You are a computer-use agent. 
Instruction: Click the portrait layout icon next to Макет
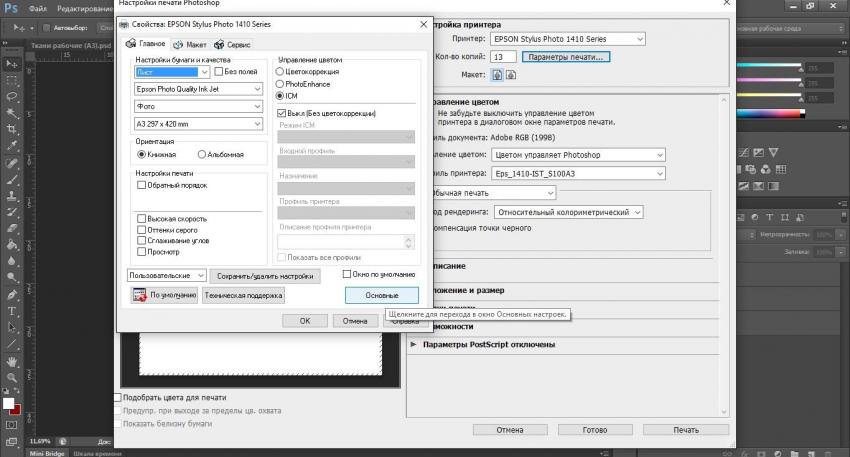pyautogui.click(x=497, y=74)
